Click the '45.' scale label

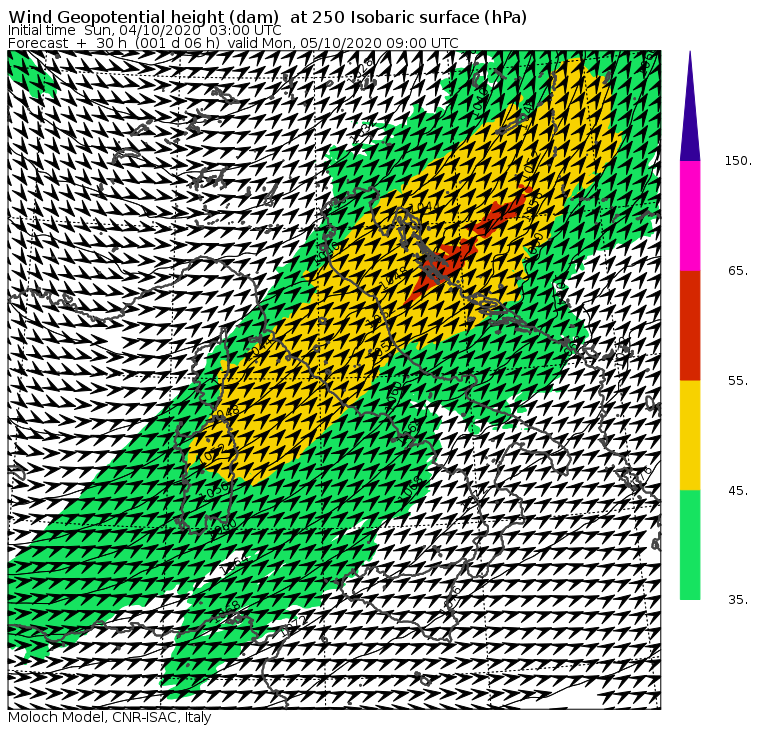(738, 491)
